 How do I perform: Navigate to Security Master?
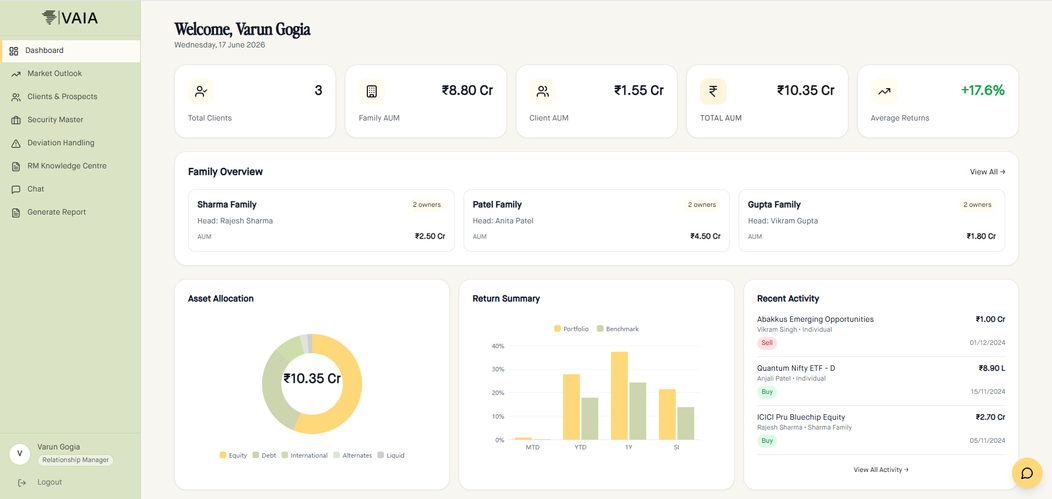[70, 120]
